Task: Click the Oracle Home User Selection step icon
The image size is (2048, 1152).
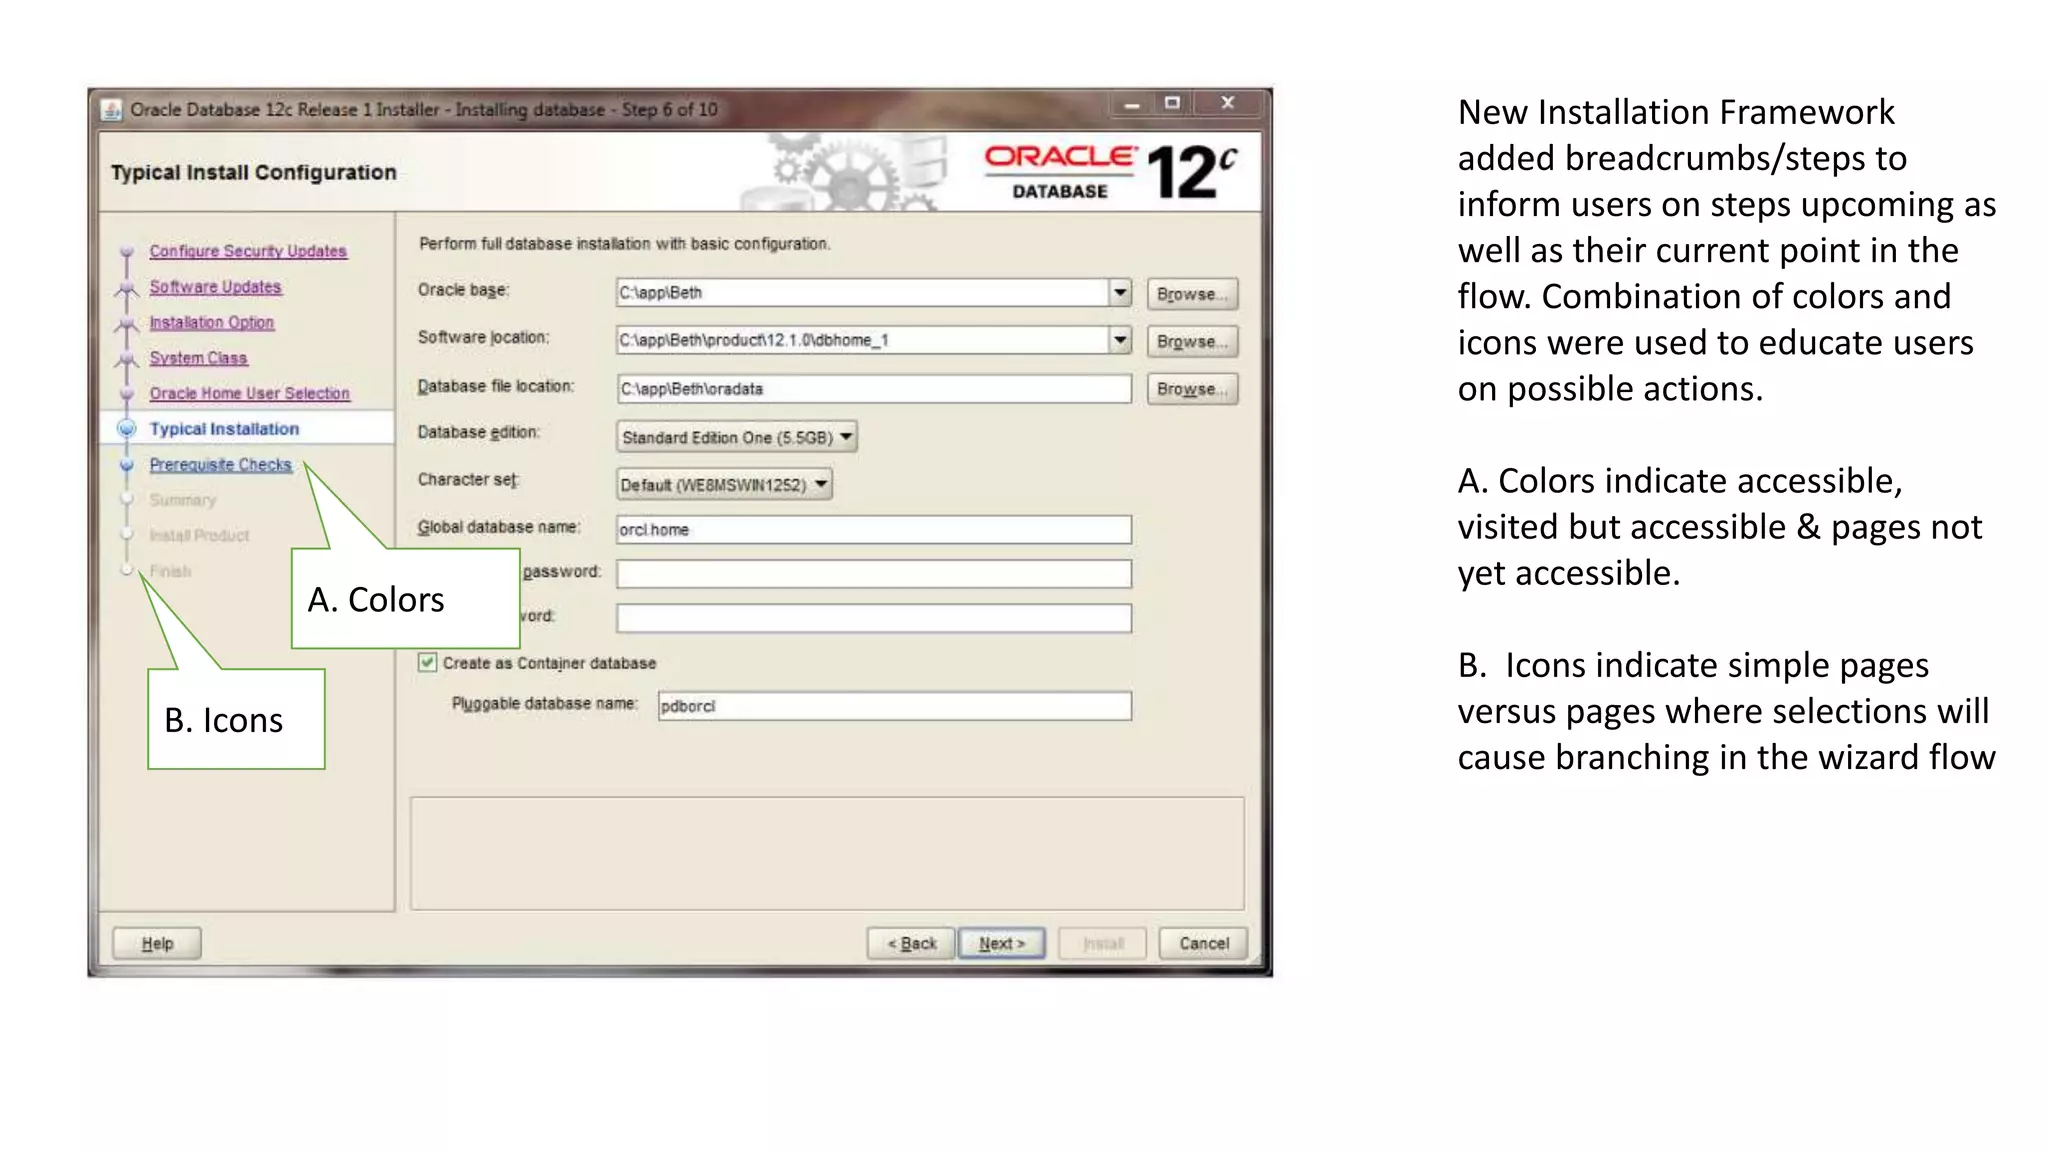Action: (127, 394)
